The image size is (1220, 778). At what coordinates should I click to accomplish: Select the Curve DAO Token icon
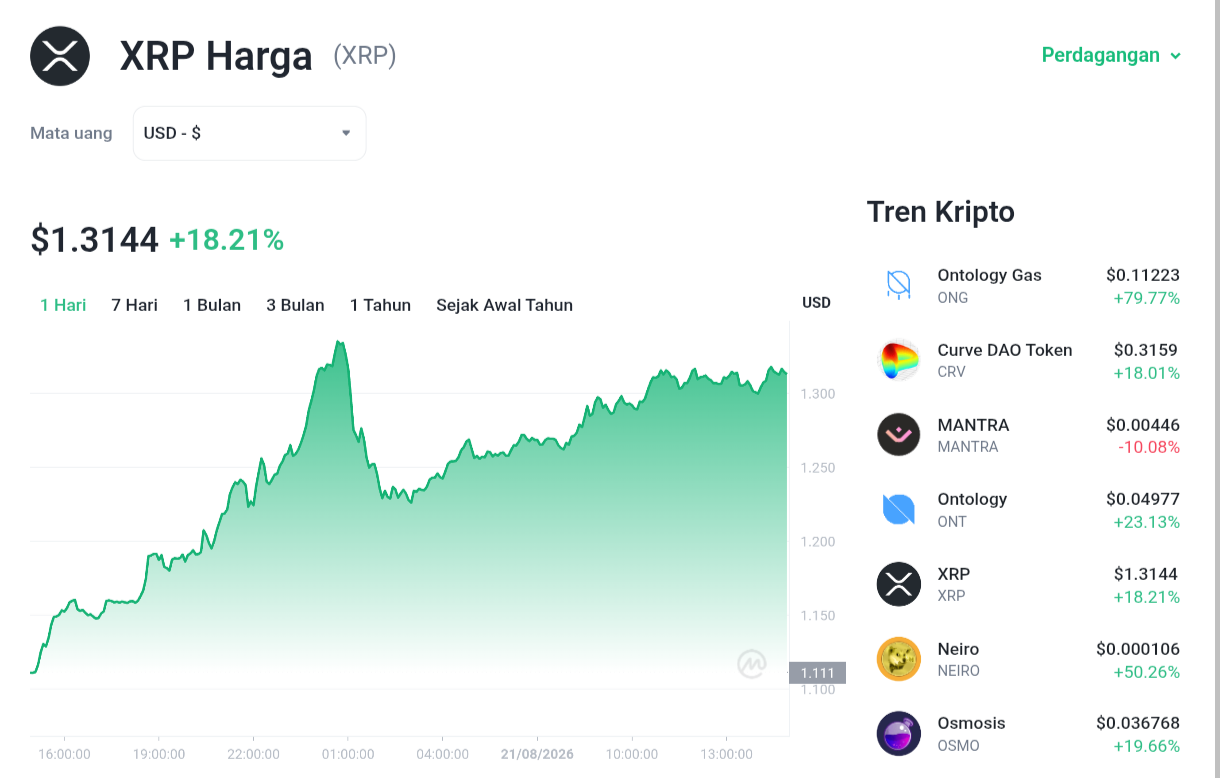898,360
